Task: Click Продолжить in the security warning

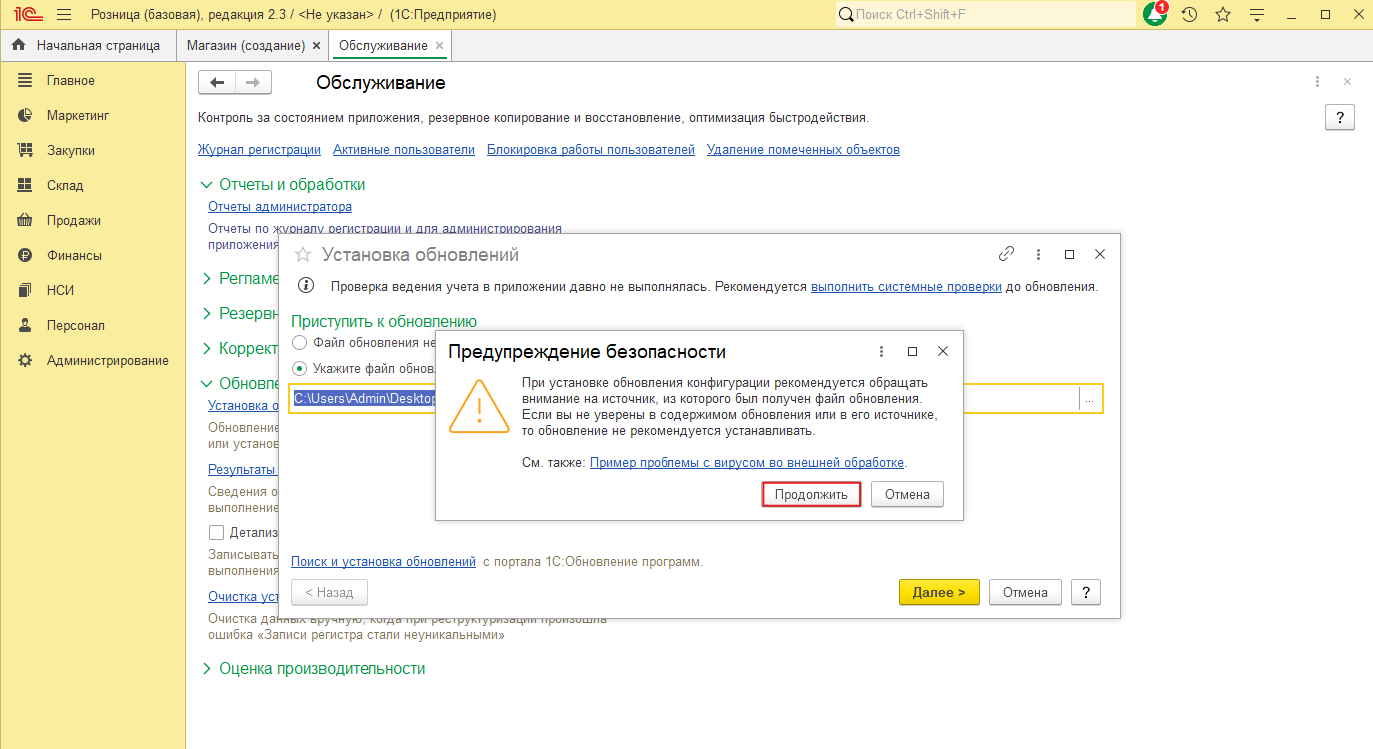Action: 811,494
